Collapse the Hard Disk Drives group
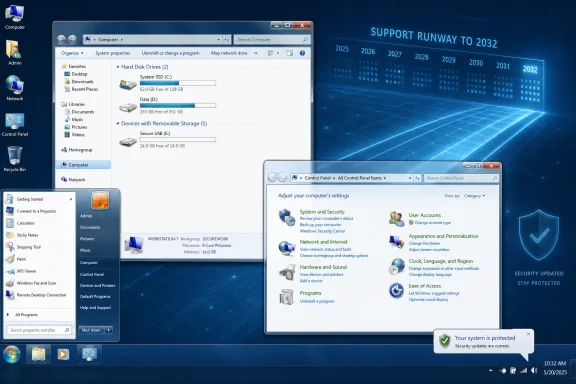The image size is (576, 384). [118, 67]
